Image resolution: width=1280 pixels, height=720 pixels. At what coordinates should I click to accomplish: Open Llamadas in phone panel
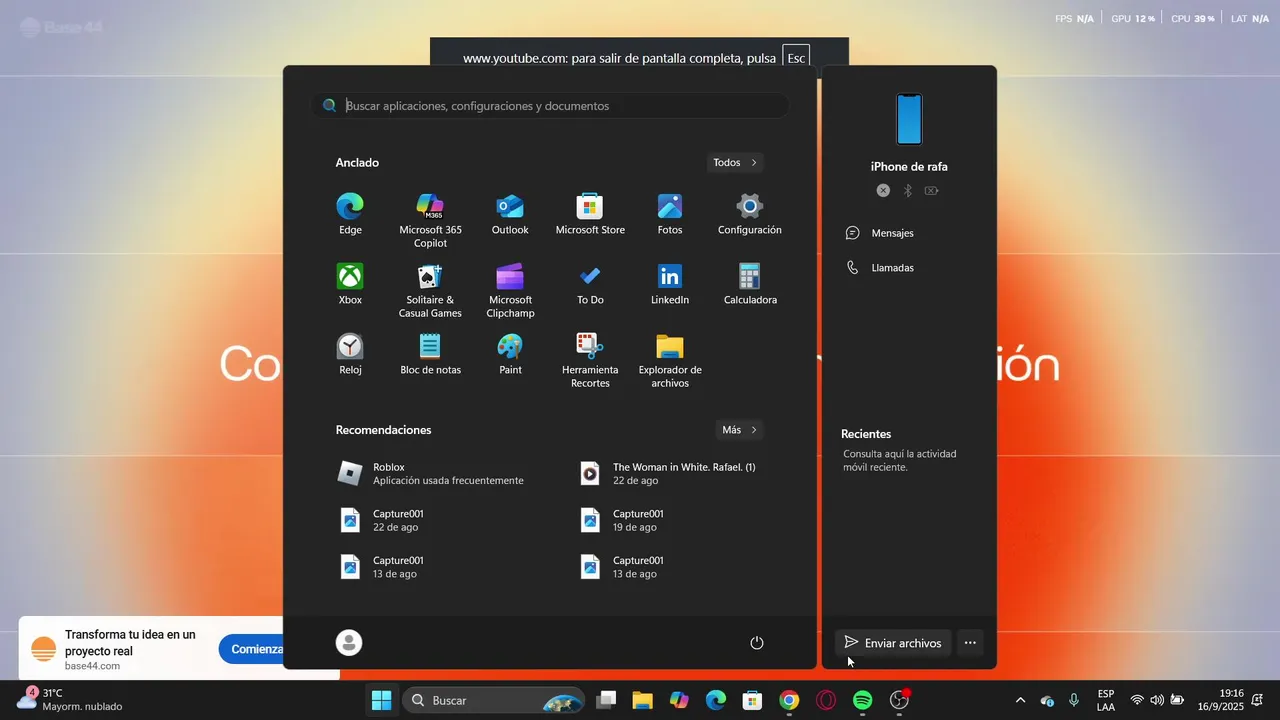(x=880, y=268)
